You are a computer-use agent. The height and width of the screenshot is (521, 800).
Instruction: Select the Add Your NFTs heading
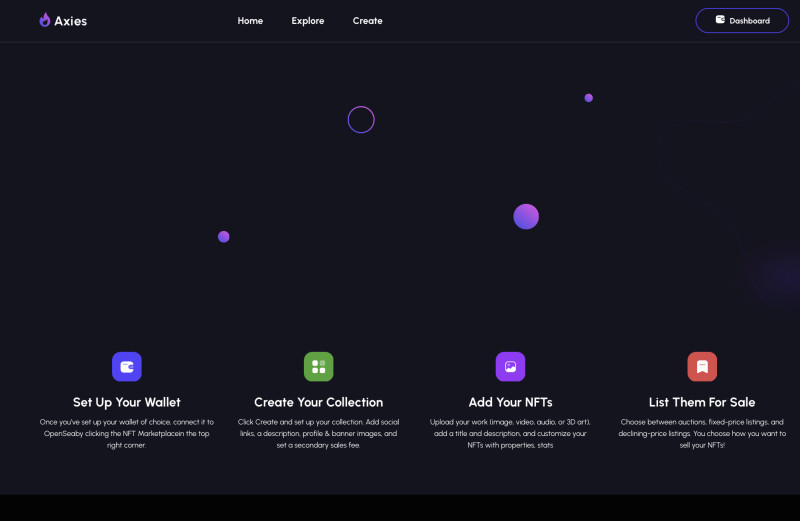(x=510, y=402)
